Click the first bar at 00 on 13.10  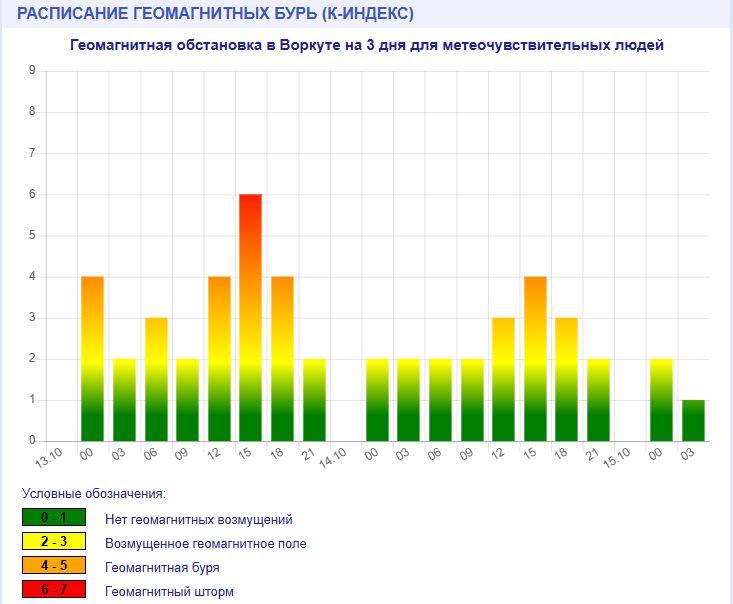[x=92, y=358]
